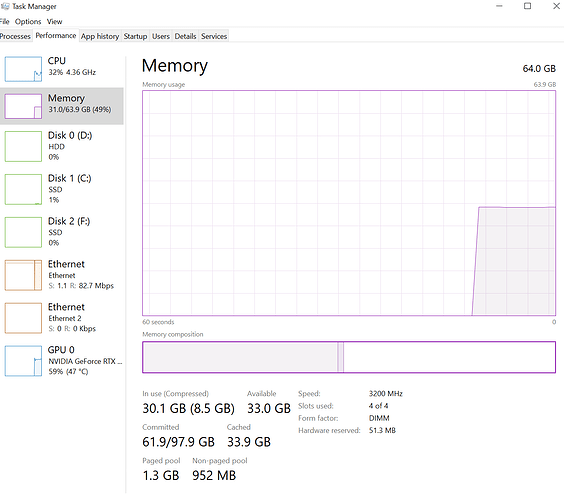Screen dimensions: 564x500
Task: Open the View menu
Action: coord(54,22)
